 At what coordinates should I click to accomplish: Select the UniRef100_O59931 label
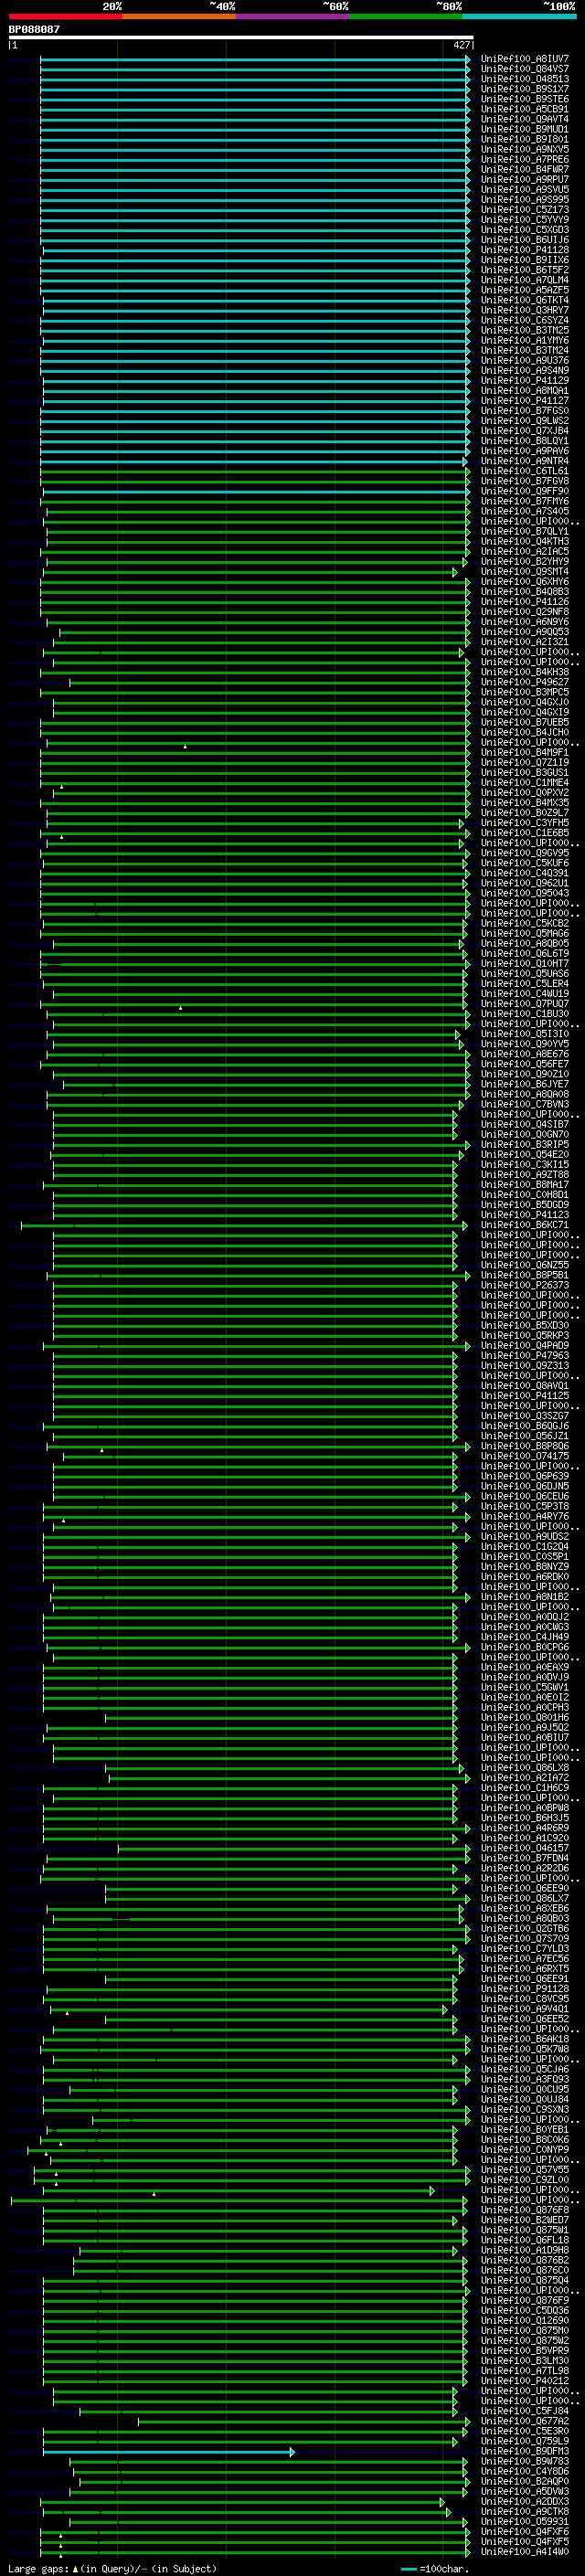pyautogui.click(x=524, y=2521)
